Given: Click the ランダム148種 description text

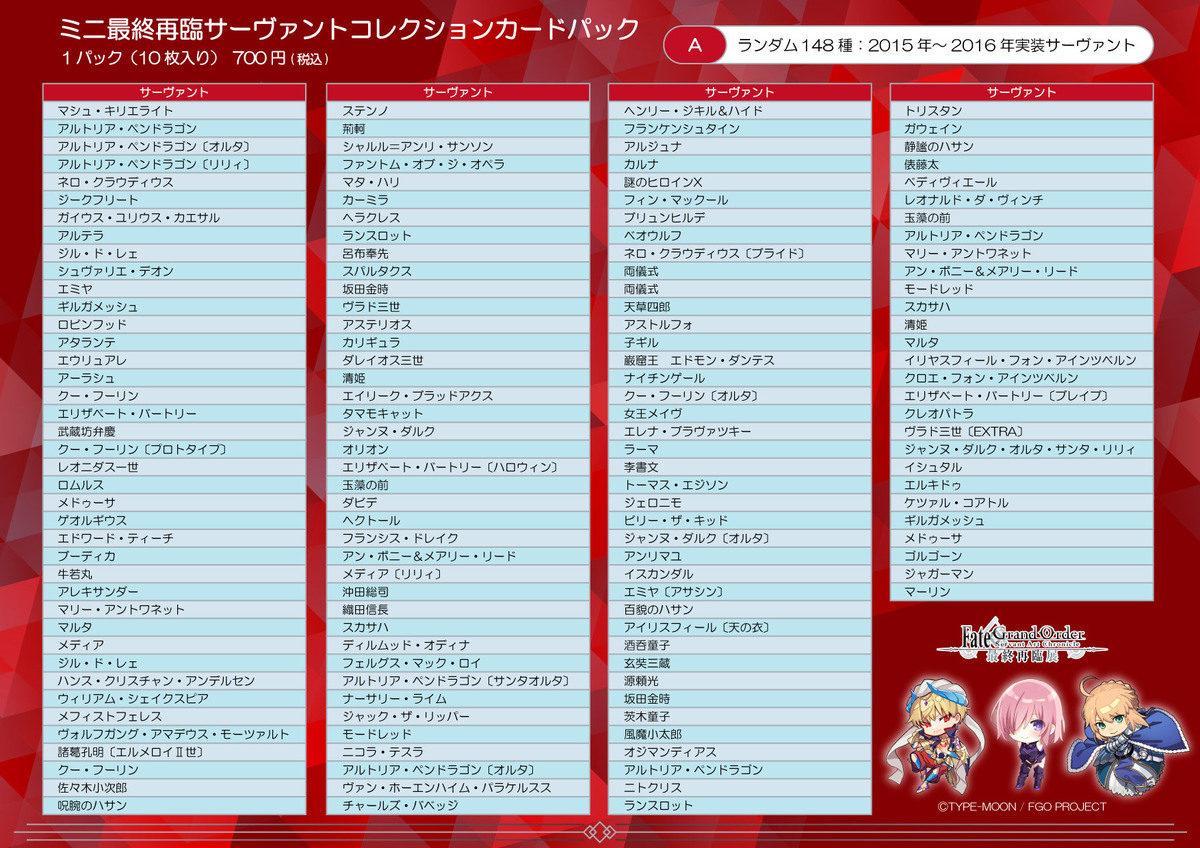Looking at the screenshot, I should (936, 45).
